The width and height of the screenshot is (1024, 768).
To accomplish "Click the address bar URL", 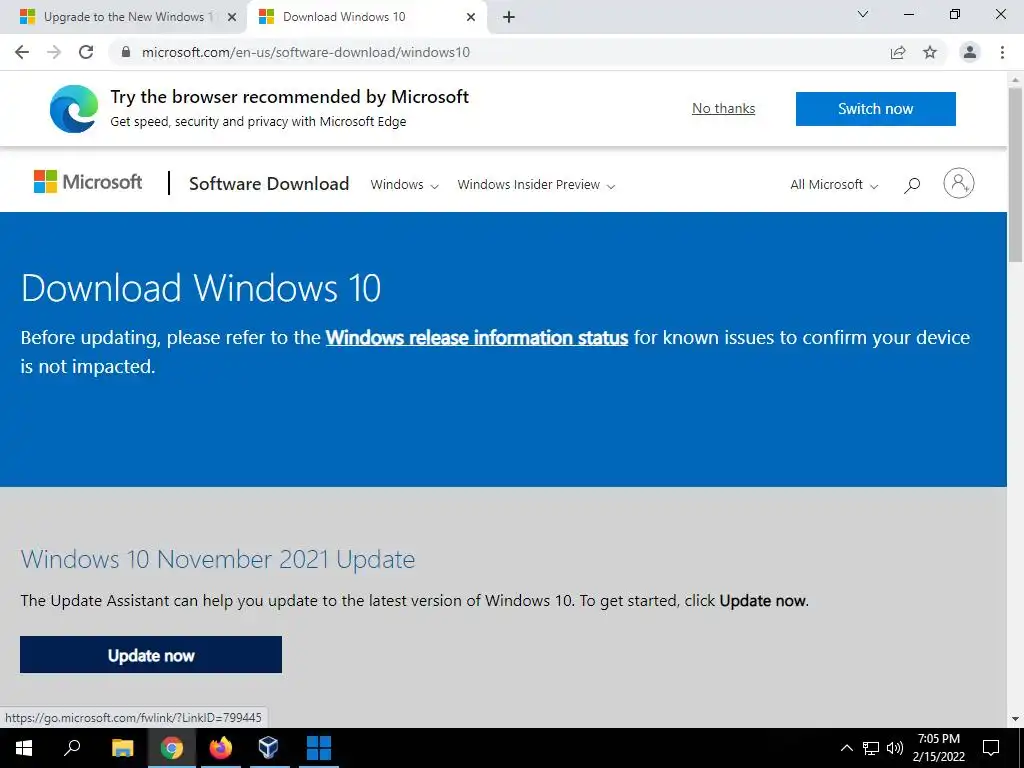I will pyautogui.click(x=306, y=52).
